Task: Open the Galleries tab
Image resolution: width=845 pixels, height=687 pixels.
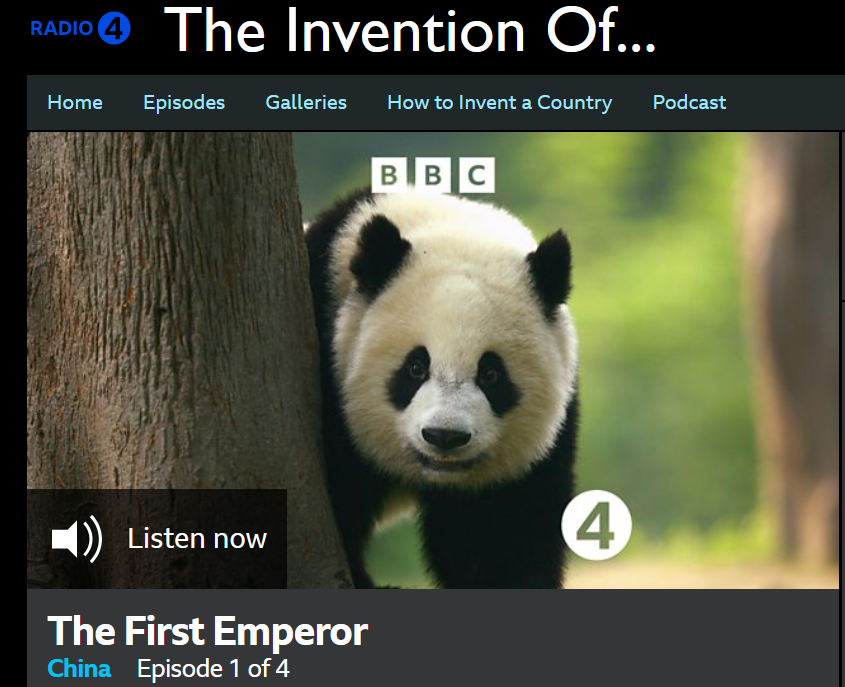Action: click(306, 102)
